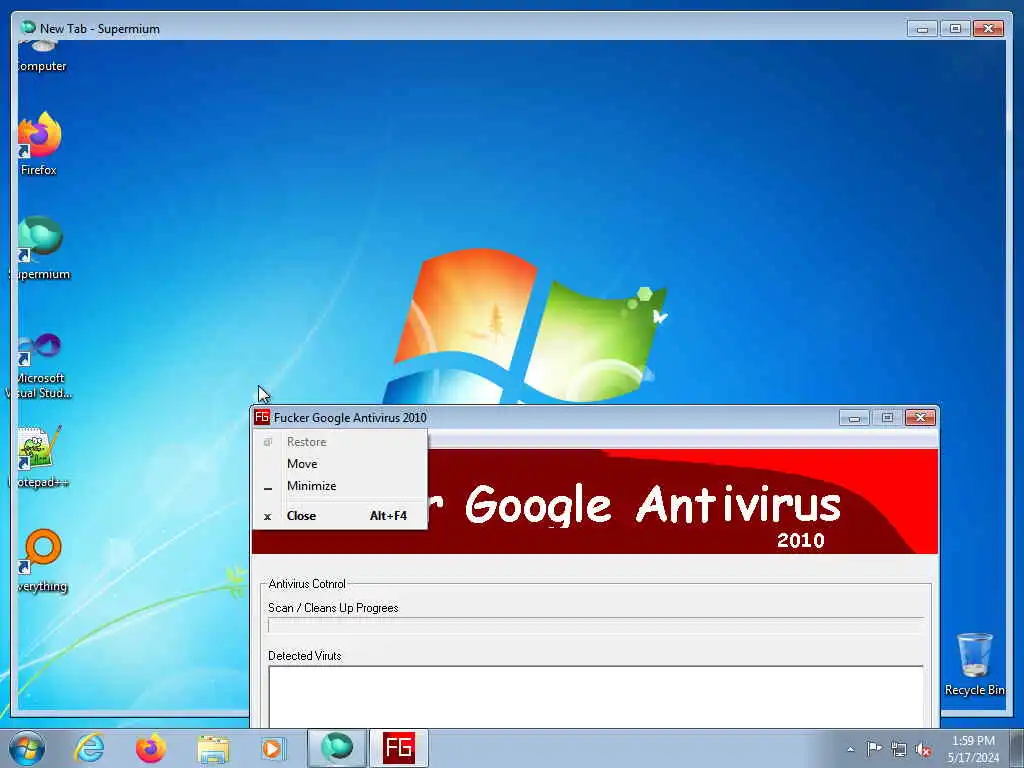This screenshot has height=768, width=1024.
Task: Click the Supermium icon in the New Tab title bar
Action: tap(28, 27)
